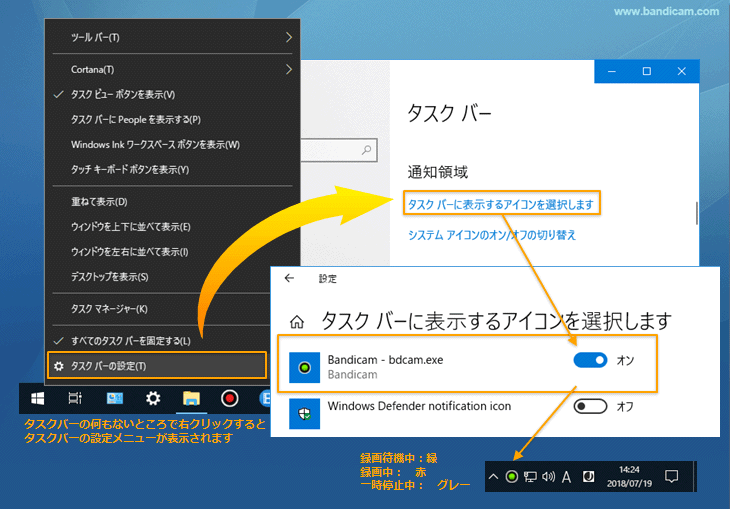The width and height of the screenshot is (730, 509).
Task: Click Windows Defender notification icon label
Action: [419, 406]
